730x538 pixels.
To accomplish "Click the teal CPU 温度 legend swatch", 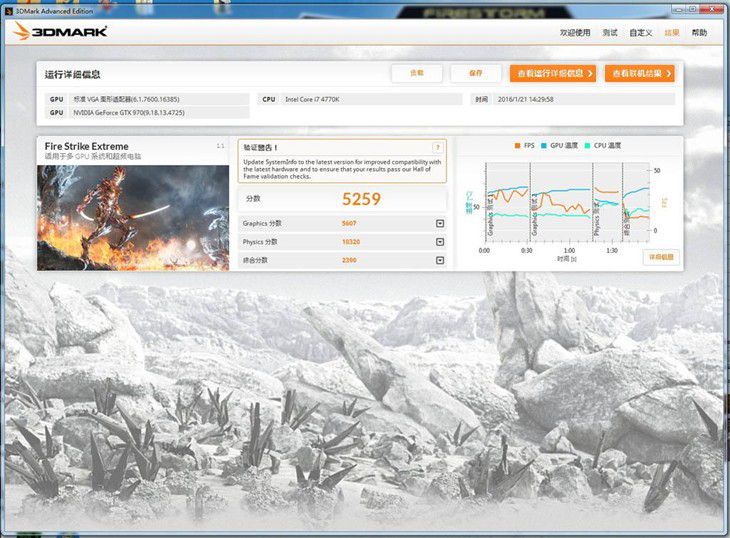I will pyautogui.click(x=587, y=146).
